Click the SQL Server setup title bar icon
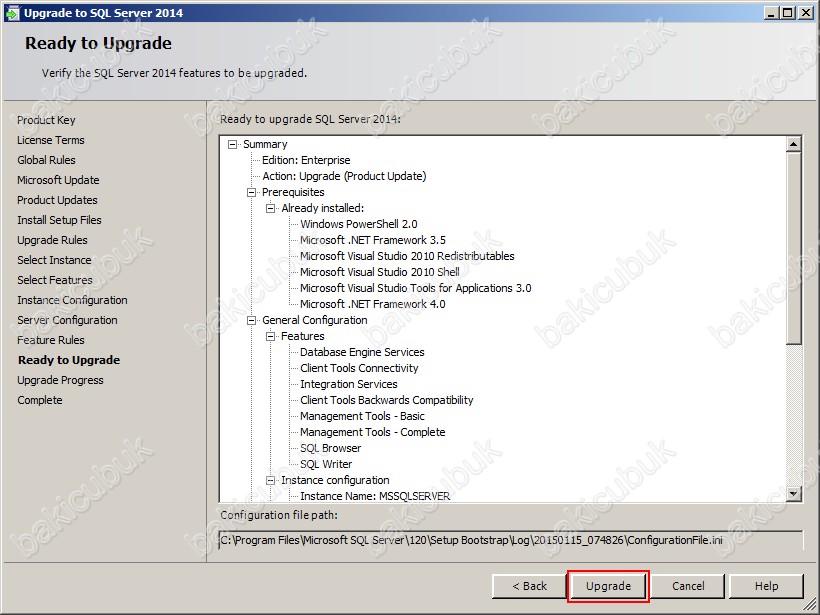820x615 pixels. [x=12, y=13]
